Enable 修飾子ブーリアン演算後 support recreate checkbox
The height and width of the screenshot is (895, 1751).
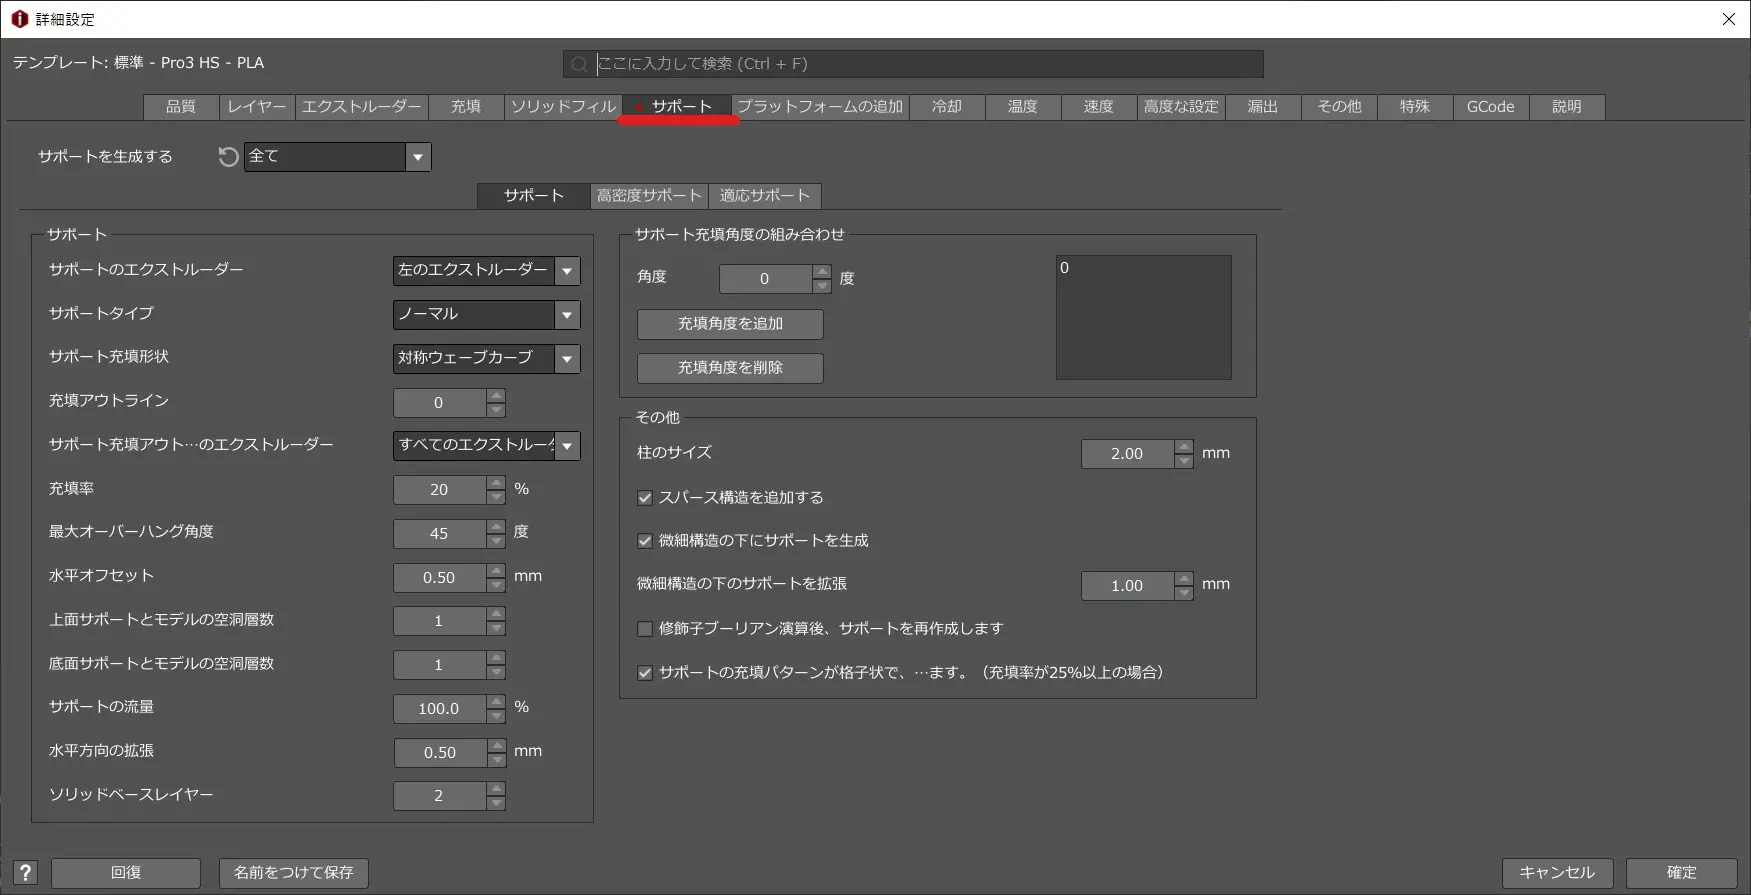(x=645, y=629)
